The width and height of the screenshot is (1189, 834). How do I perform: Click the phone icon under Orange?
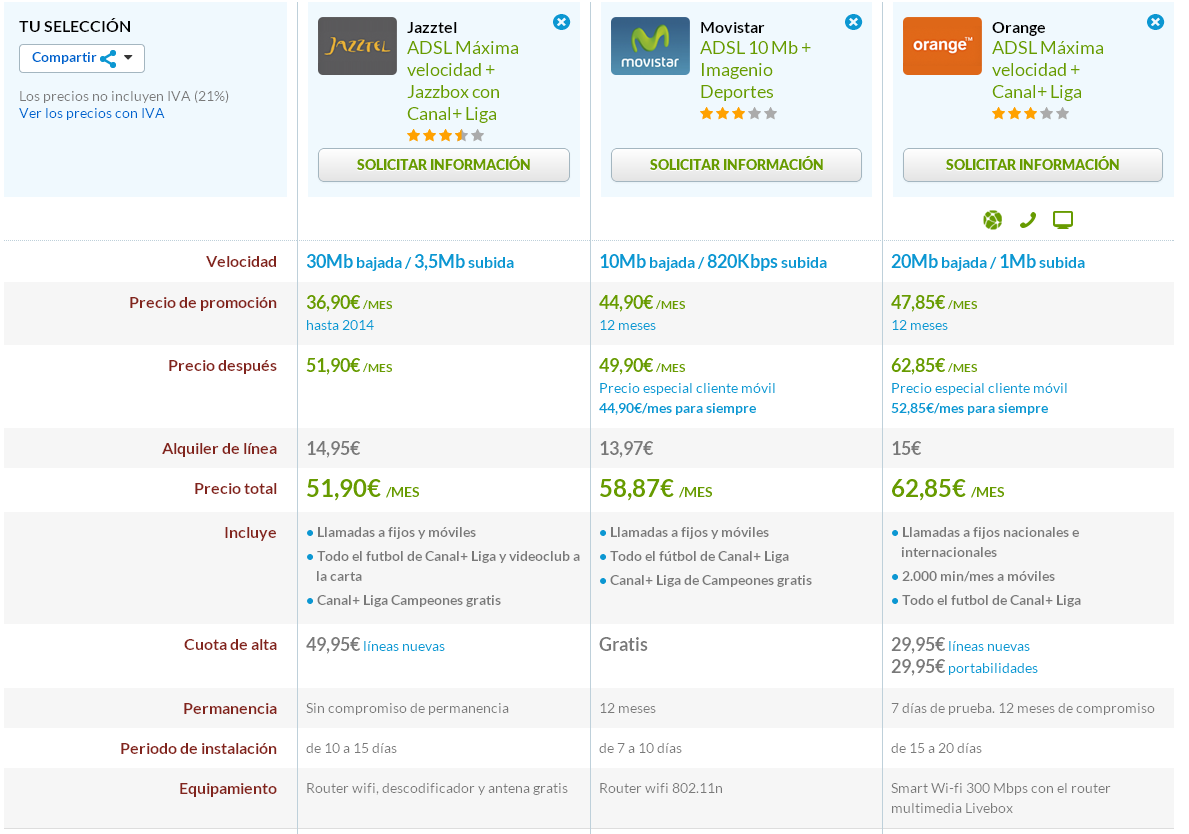(x=1027, y=220)
